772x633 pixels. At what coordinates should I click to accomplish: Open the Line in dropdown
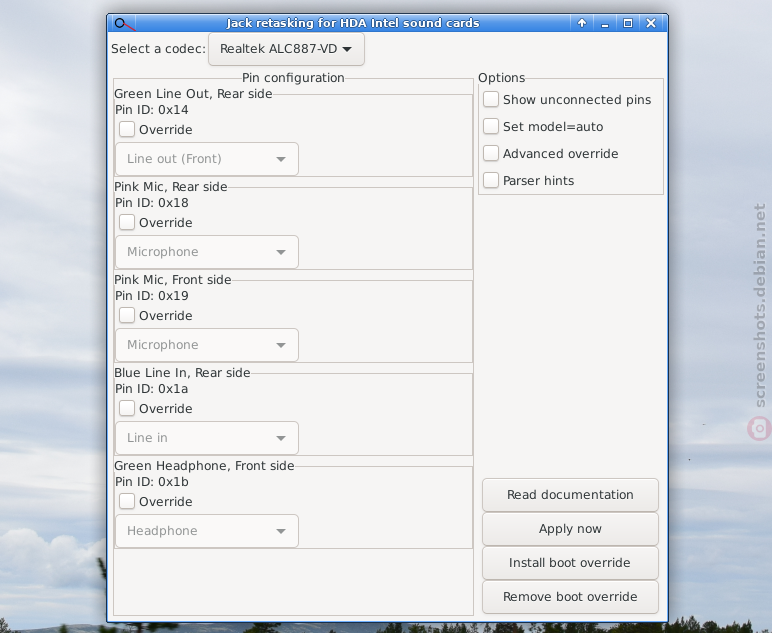[x=207, y=438]
